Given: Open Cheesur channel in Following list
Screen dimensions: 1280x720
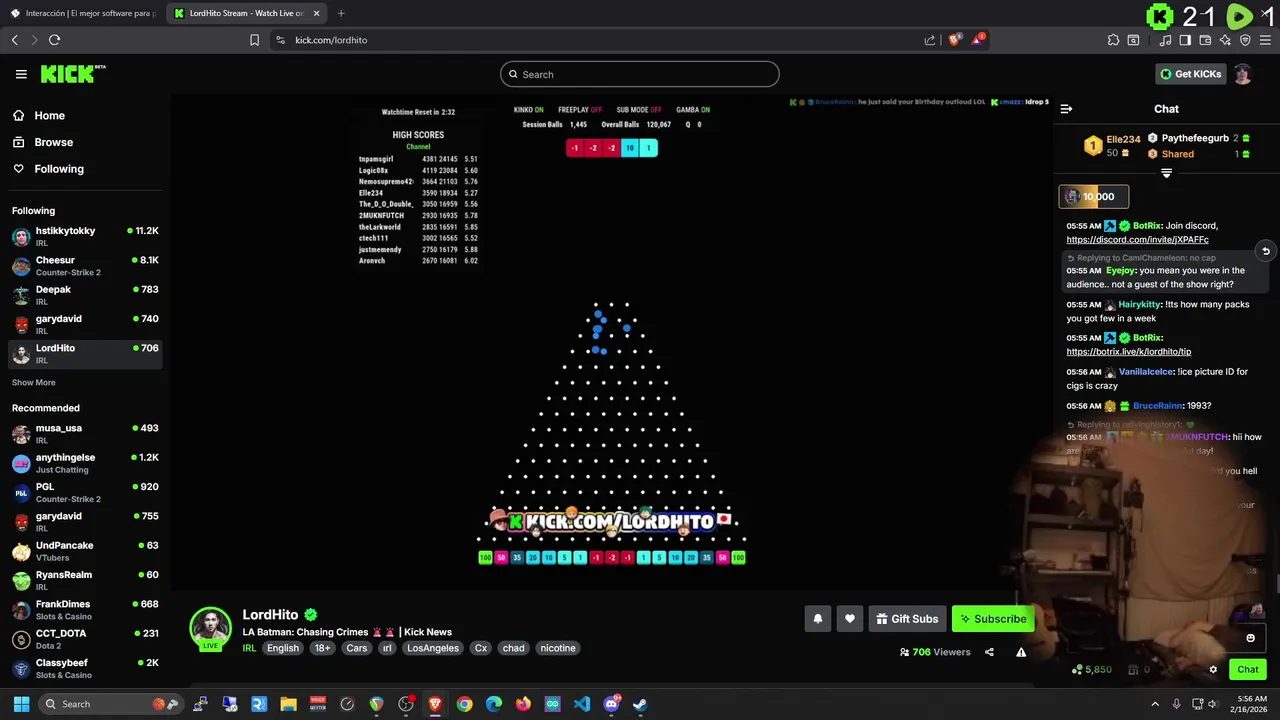Looking at the screenshot, I should [85, 266].
